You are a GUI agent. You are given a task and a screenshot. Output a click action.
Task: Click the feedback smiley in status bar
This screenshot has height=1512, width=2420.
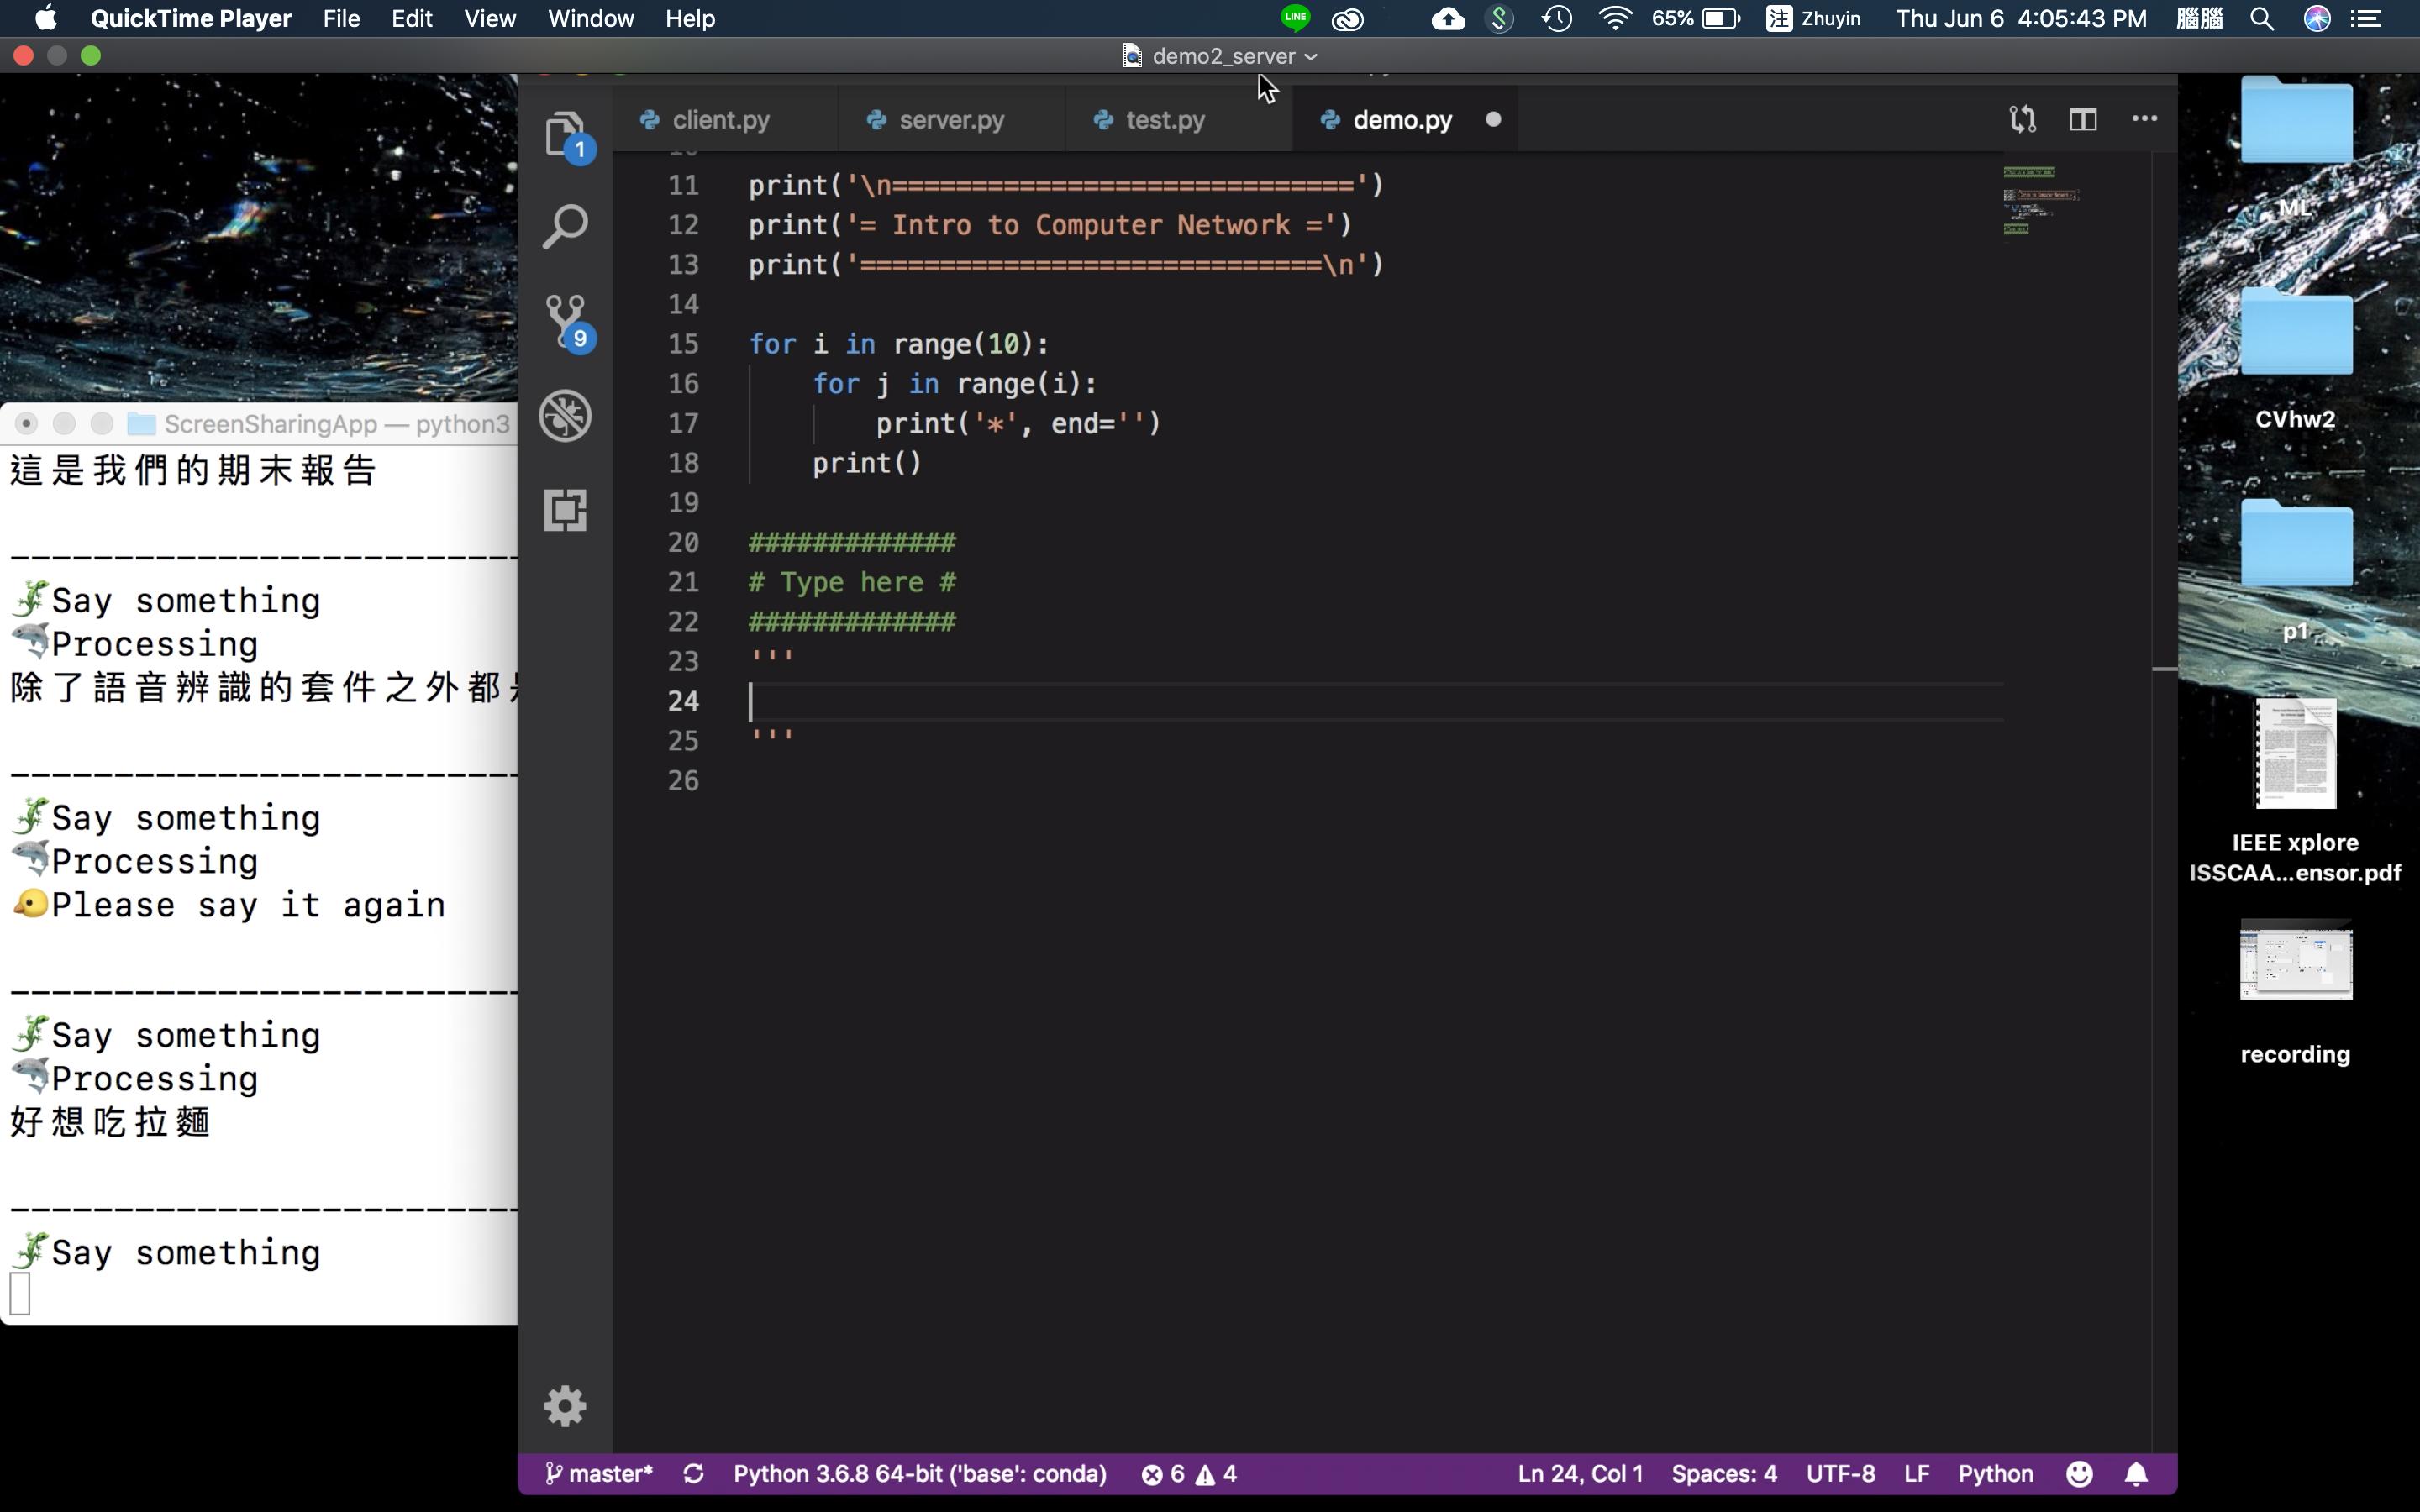(x=2079, y=1474)
